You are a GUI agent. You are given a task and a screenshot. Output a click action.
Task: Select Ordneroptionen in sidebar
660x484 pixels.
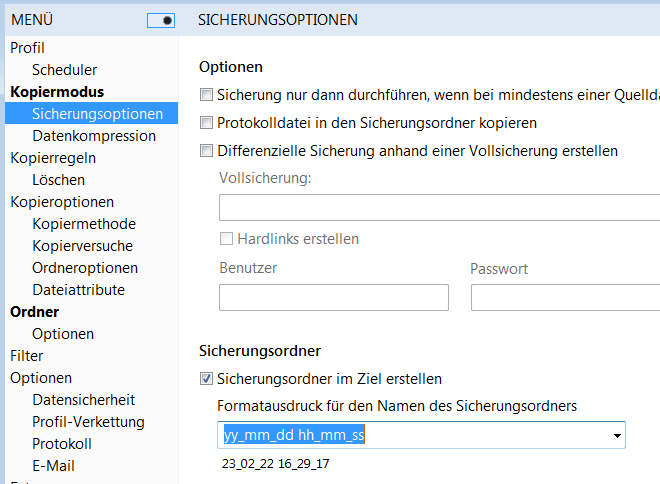85,268
